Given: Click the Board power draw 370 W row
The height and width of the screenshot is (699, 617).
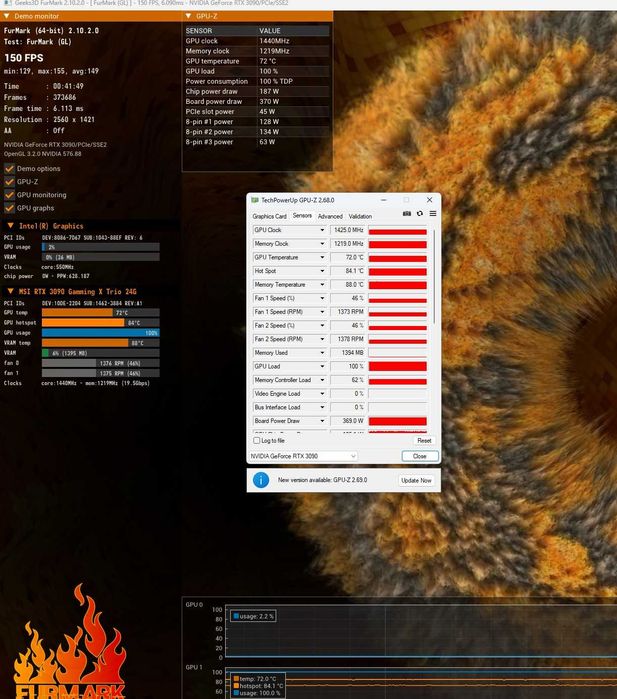Looking at the screenshot, I should point(257,102).
